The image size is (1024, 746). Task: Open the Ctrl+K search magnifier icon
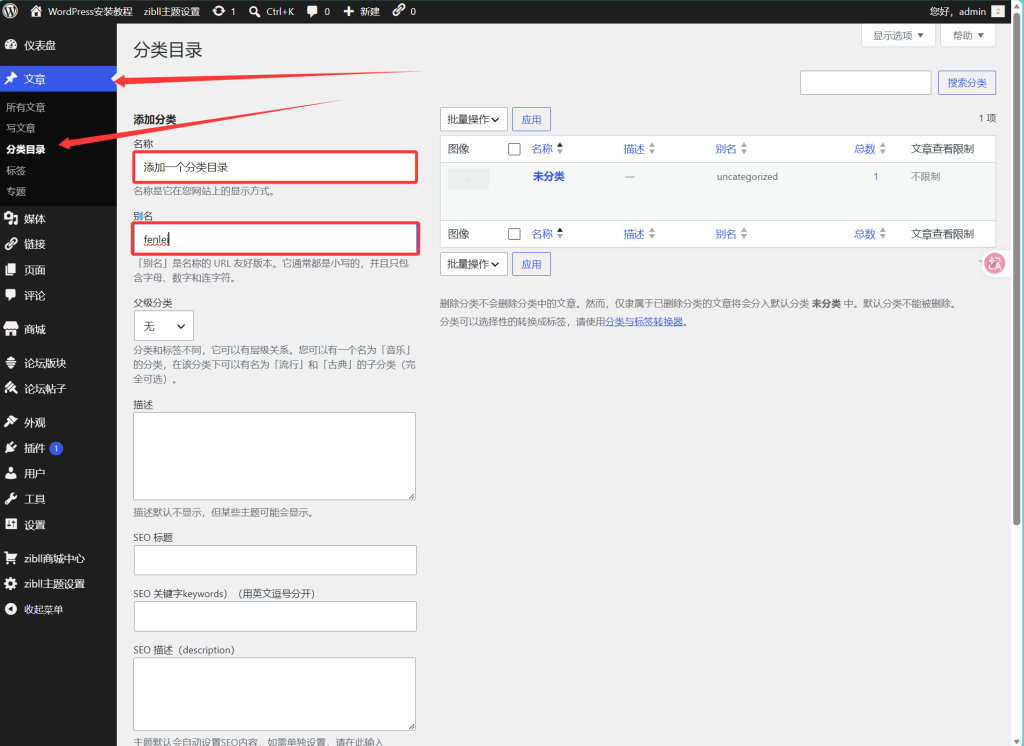254,12
